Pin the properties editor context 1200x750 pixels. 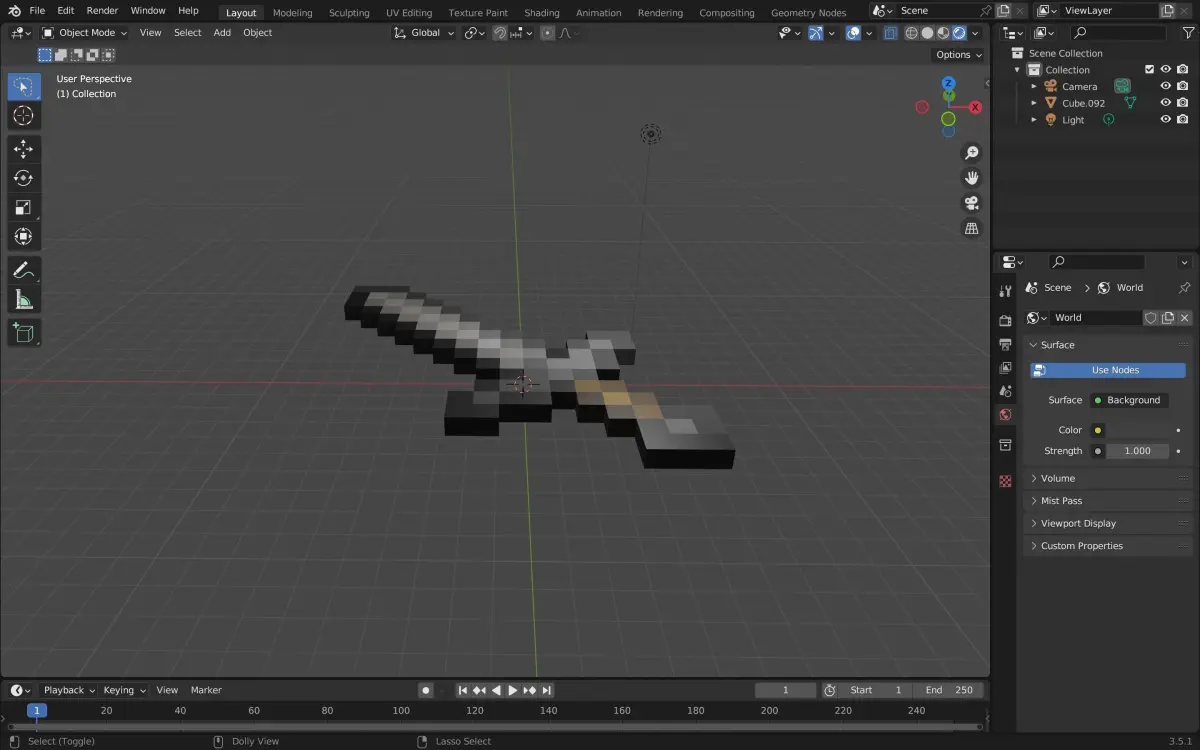pyautogui.click(x=1184, y=288)
